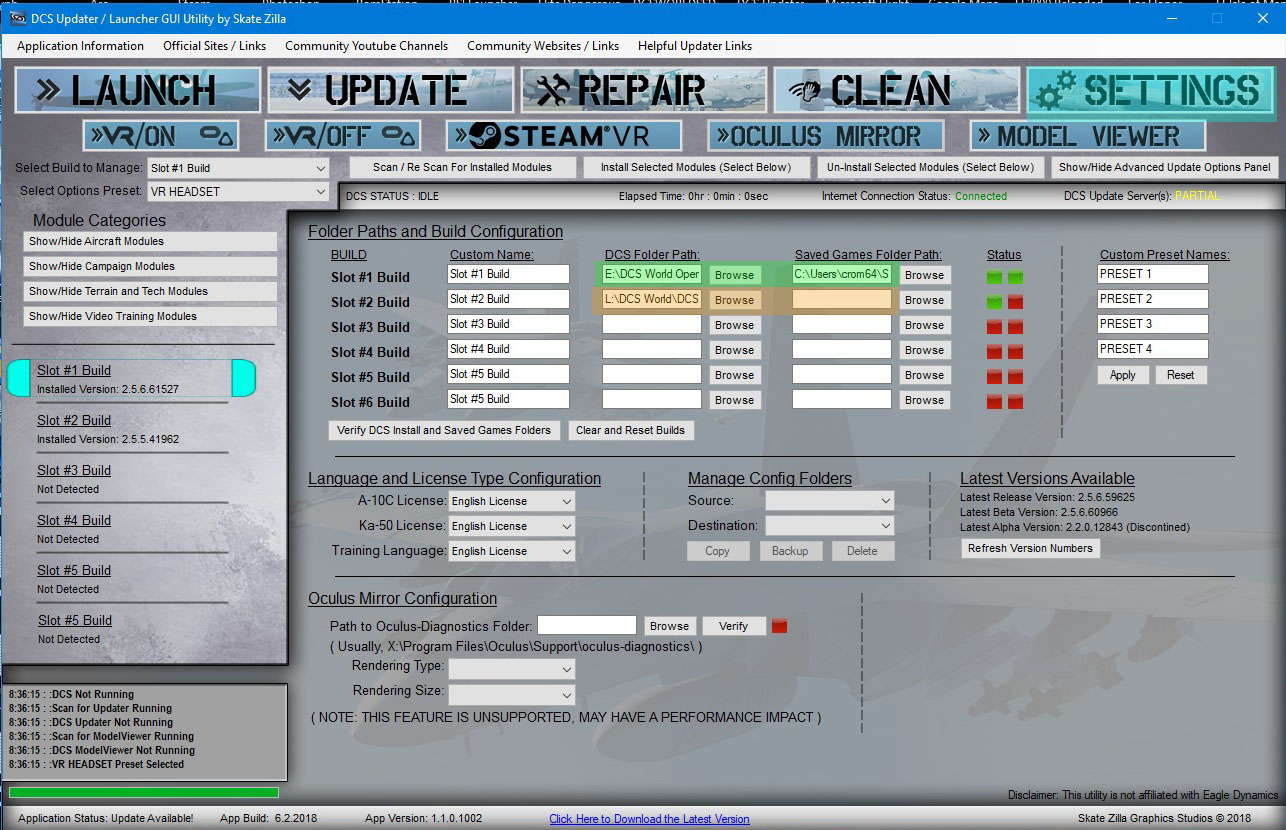Screen dimensions: 1286x830
Task: Click the UPDATE banner button
Action: (x=391, y=90)
